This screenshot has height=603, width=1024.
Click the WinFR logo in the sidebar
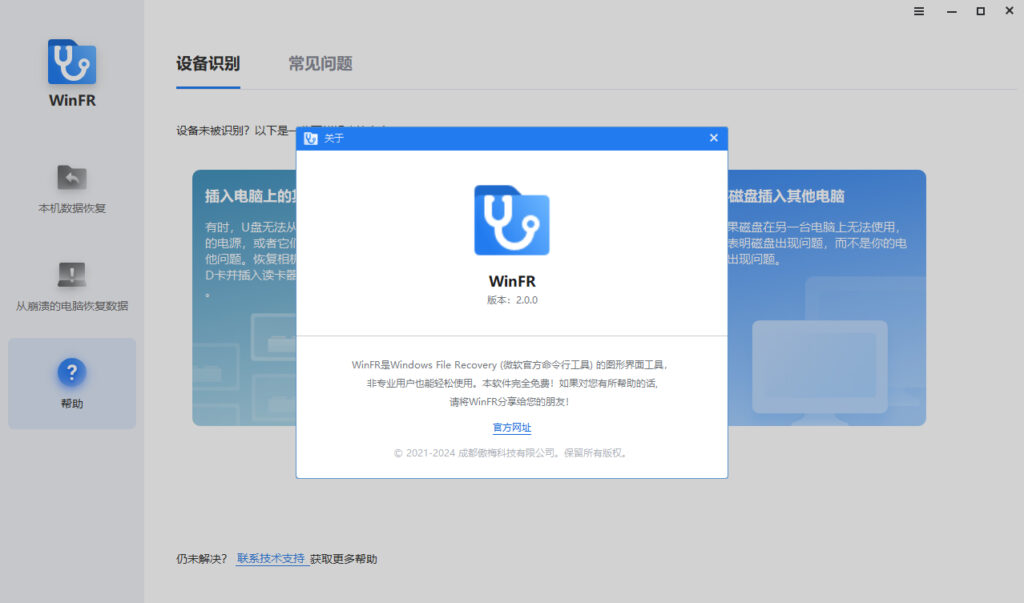(72, 62)
